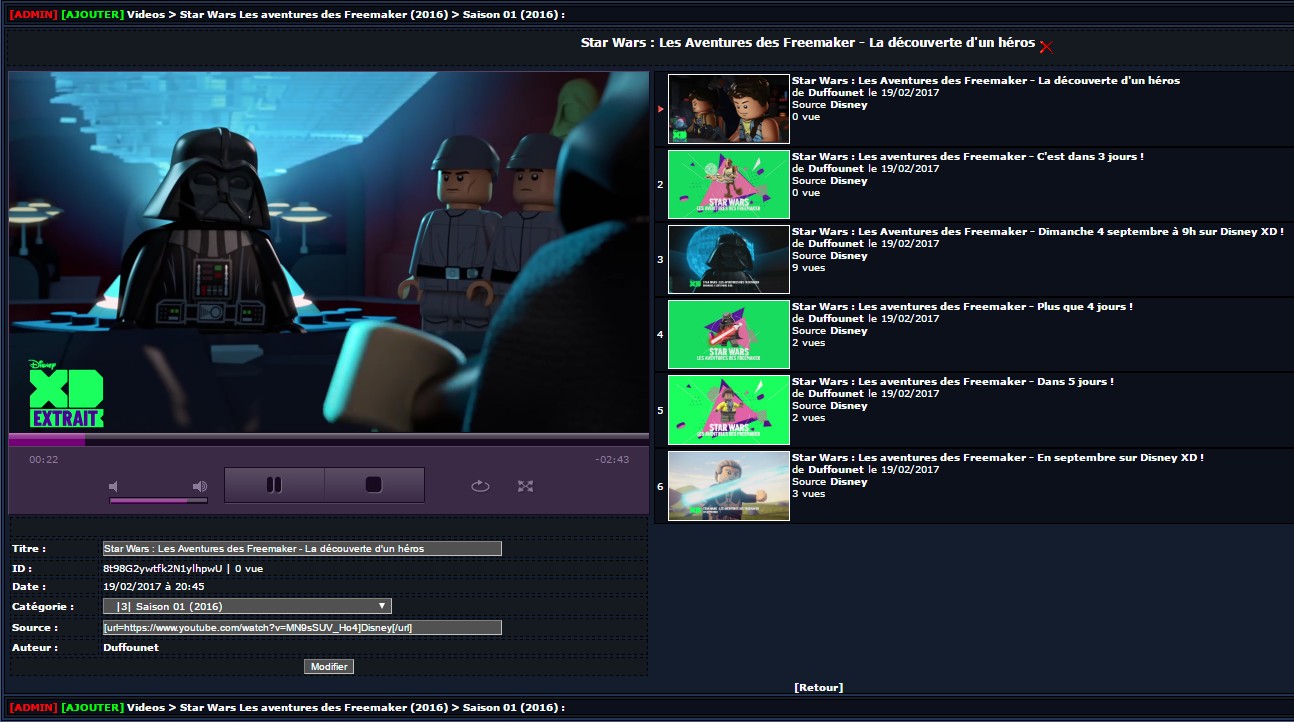Click the '9 vues' view count
Screen dimensions: 1294x722
[809, 267]
